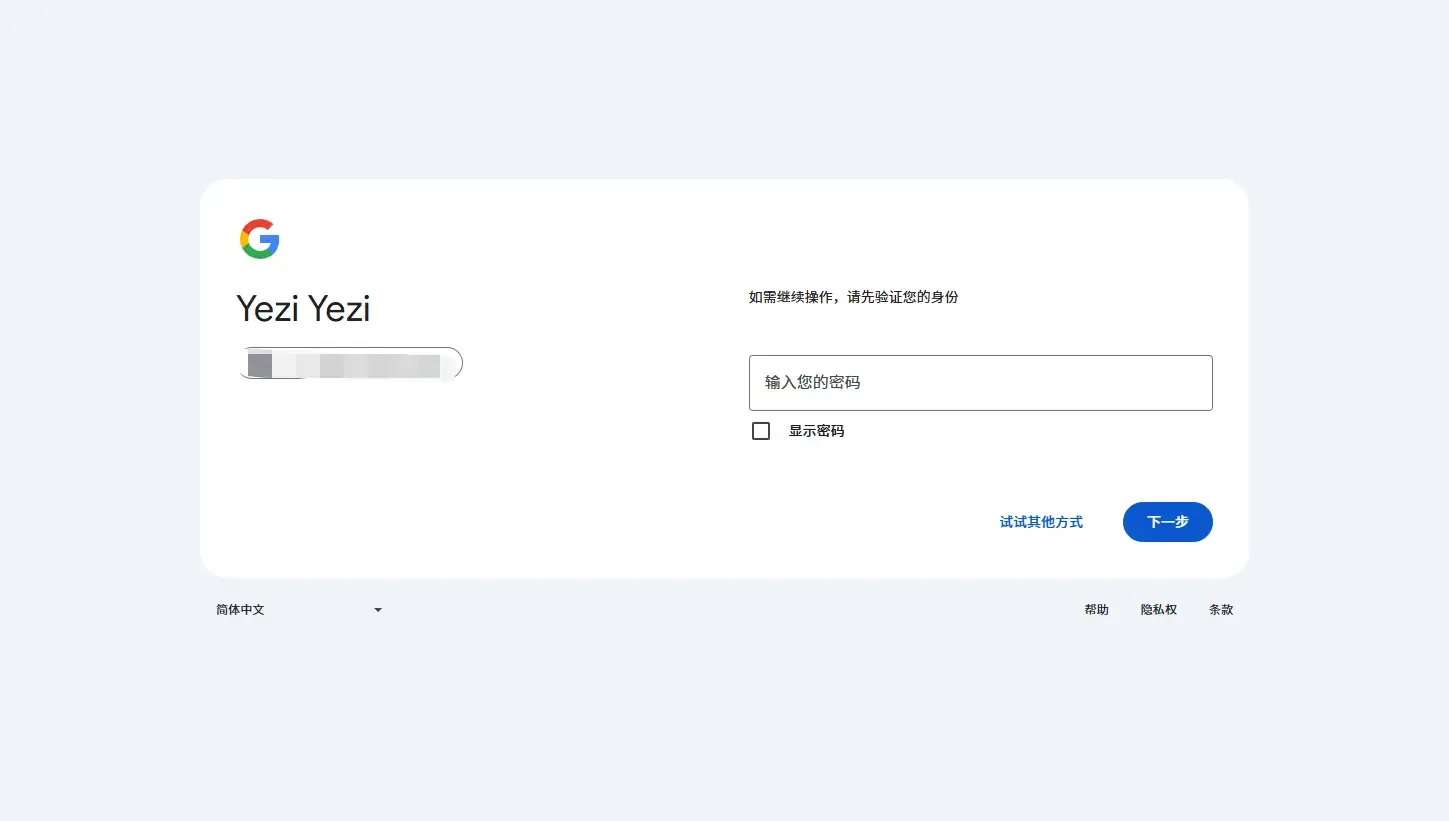Open the 帮助 help link

[1096, 609]
